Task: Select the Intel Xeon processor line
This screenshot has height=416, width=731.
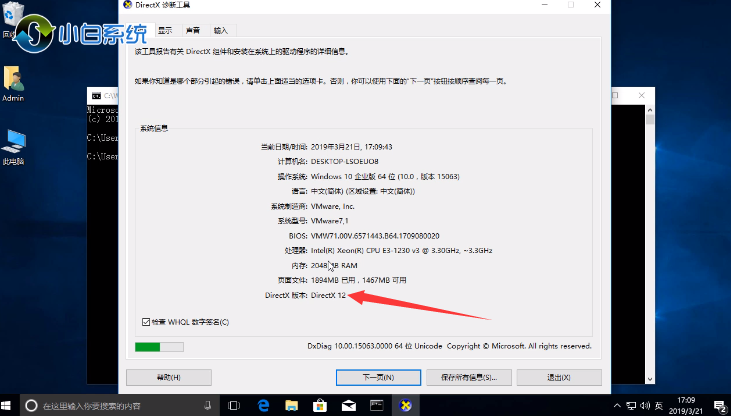Action: coord(401,250)
